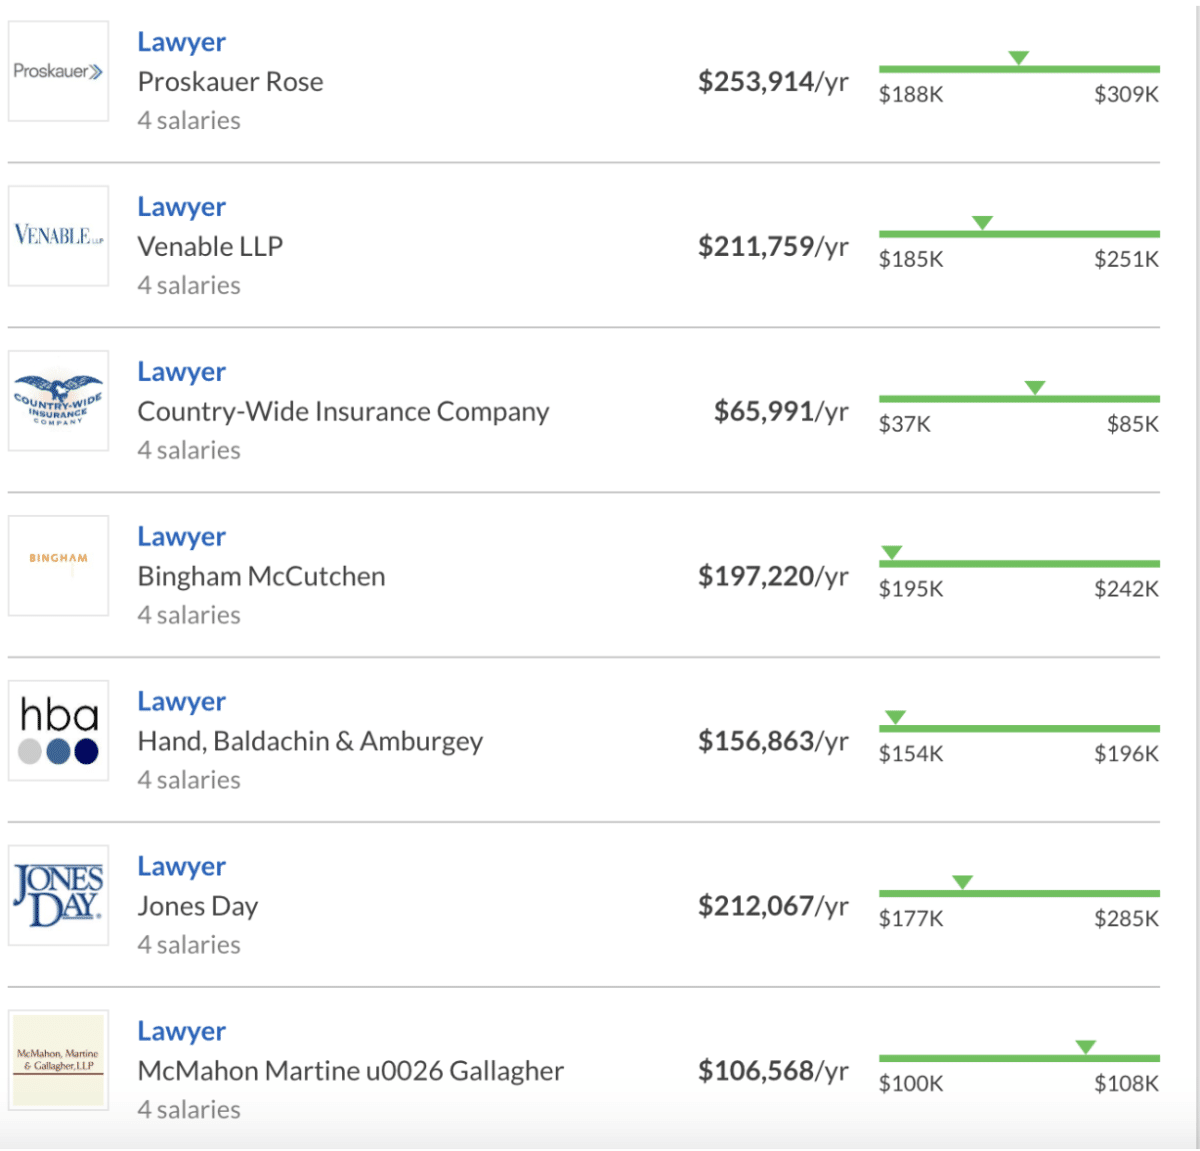Click the $197,220/yr Bingham McCutchen salary
The height and width of the screenshot is (1151, 1200).
pos(772,576)
